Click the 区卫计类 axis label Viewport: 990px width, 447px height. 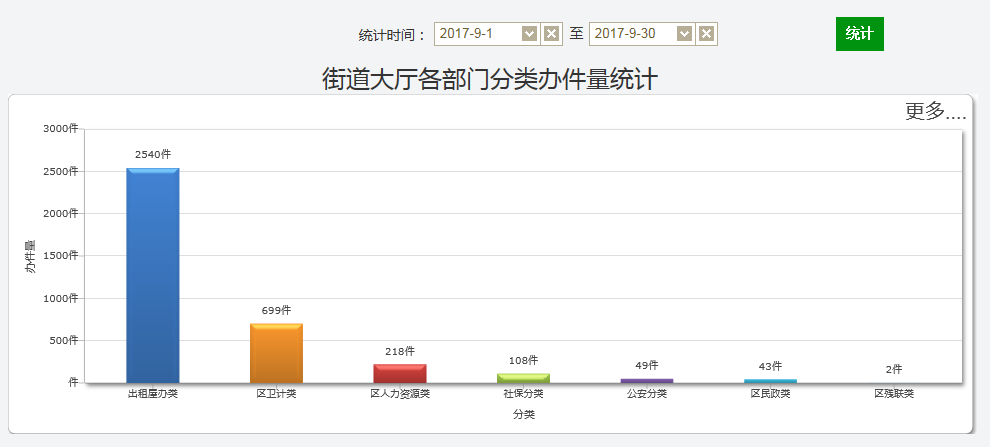tap(277, 394)
